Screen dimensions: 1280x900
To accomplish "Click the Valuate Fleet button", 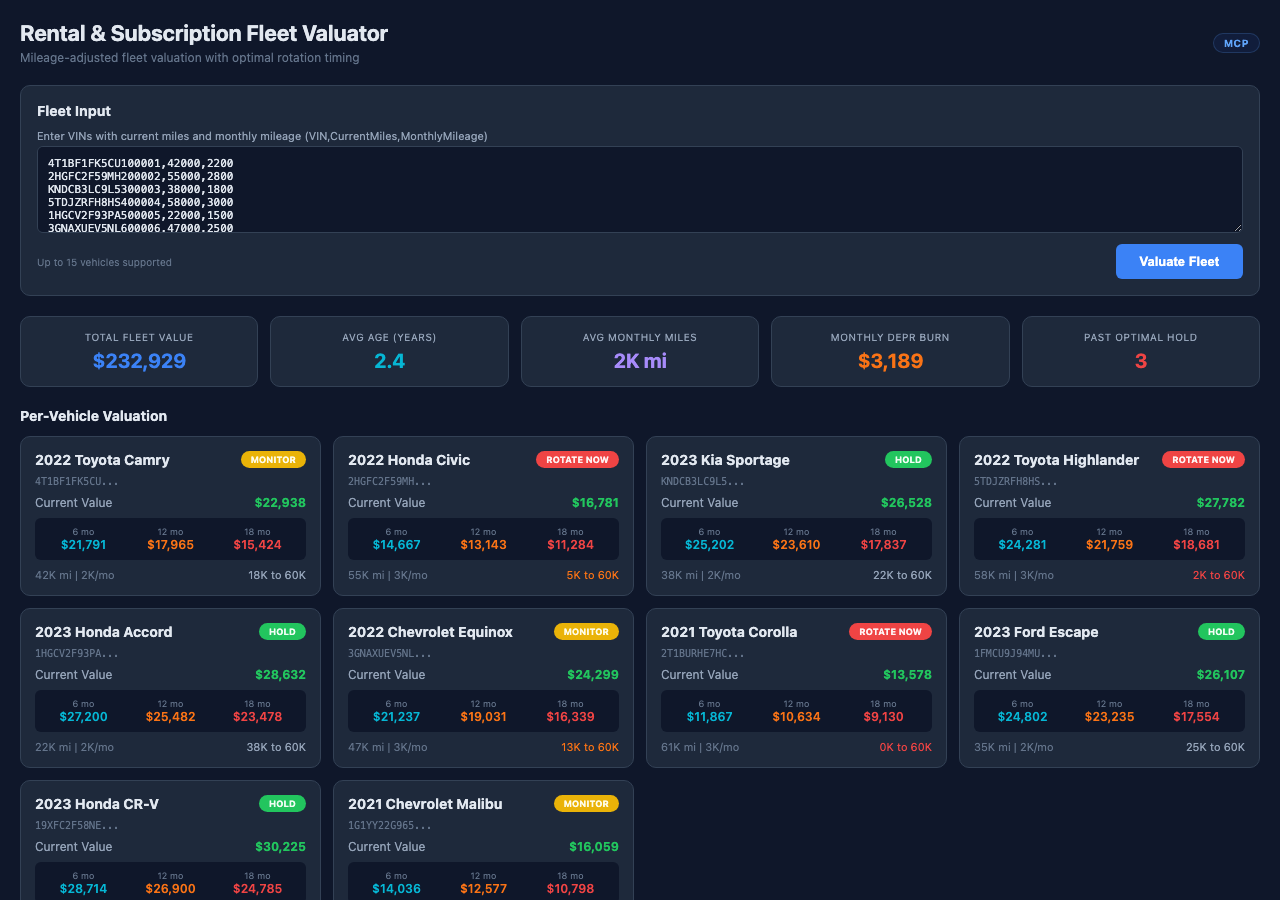I will [1179, 261].
